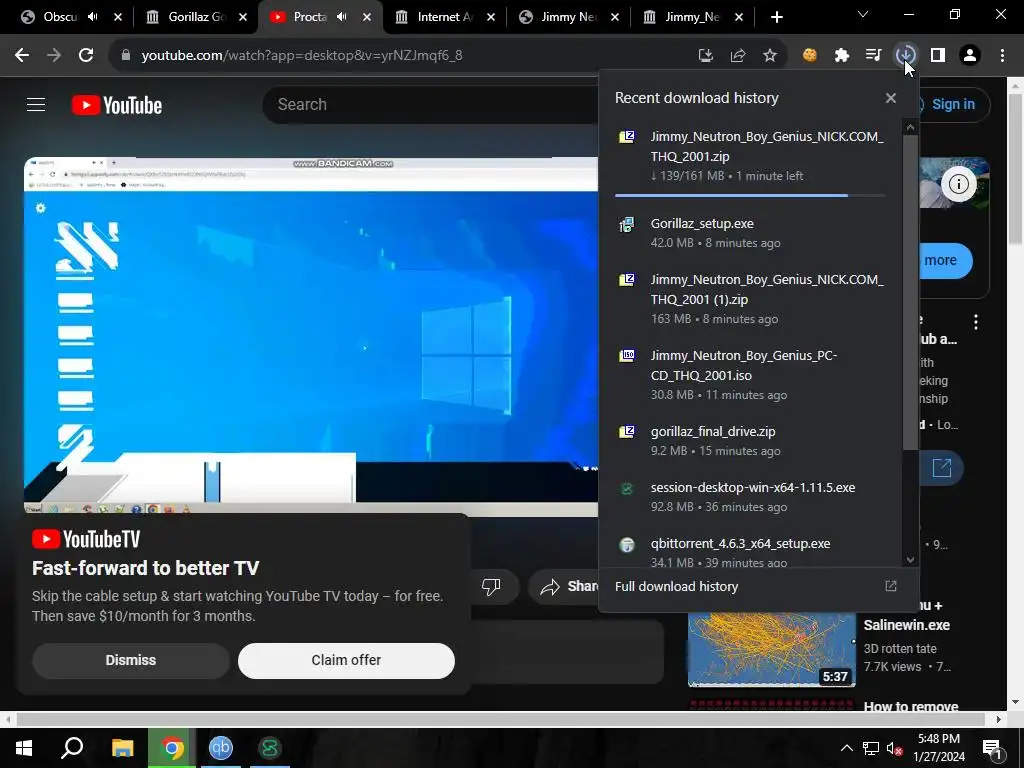
Task: Switch to the Internet A tab
Action: click(444, 17)
